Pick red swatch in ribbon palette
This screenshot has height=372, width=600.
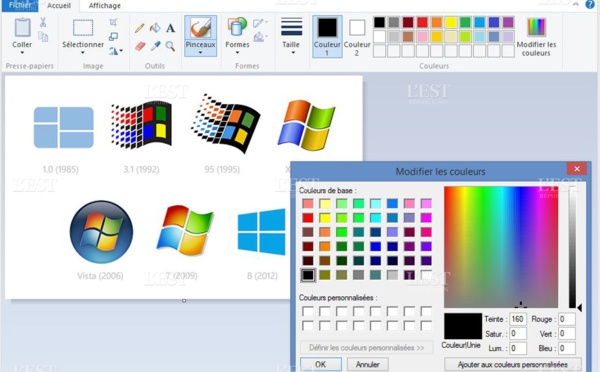(x=422, y=22)
